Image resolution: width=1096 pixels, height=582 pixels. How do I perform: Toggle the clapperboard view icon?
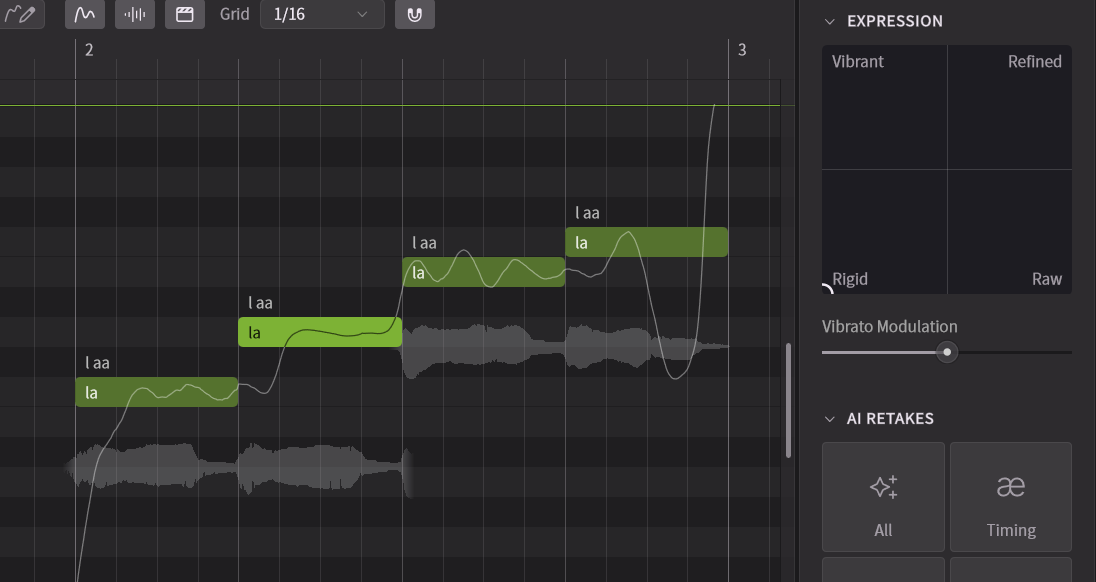pyautogui.click(x=185, y=14)
